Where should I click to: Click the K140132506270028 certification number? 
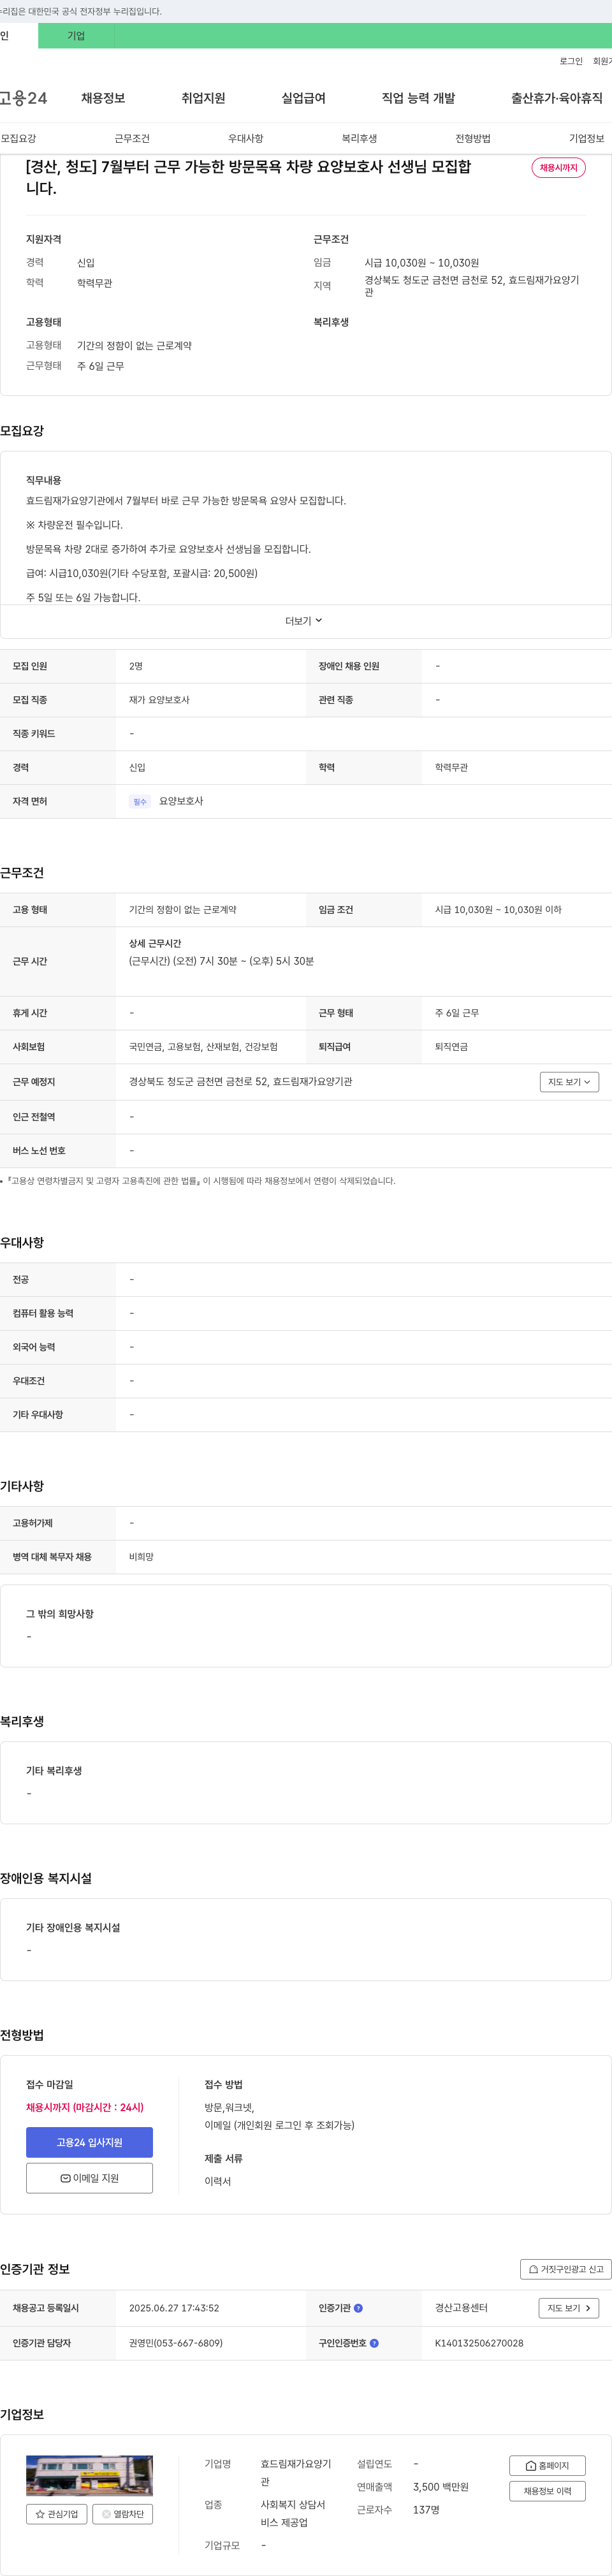[479, 2343]
